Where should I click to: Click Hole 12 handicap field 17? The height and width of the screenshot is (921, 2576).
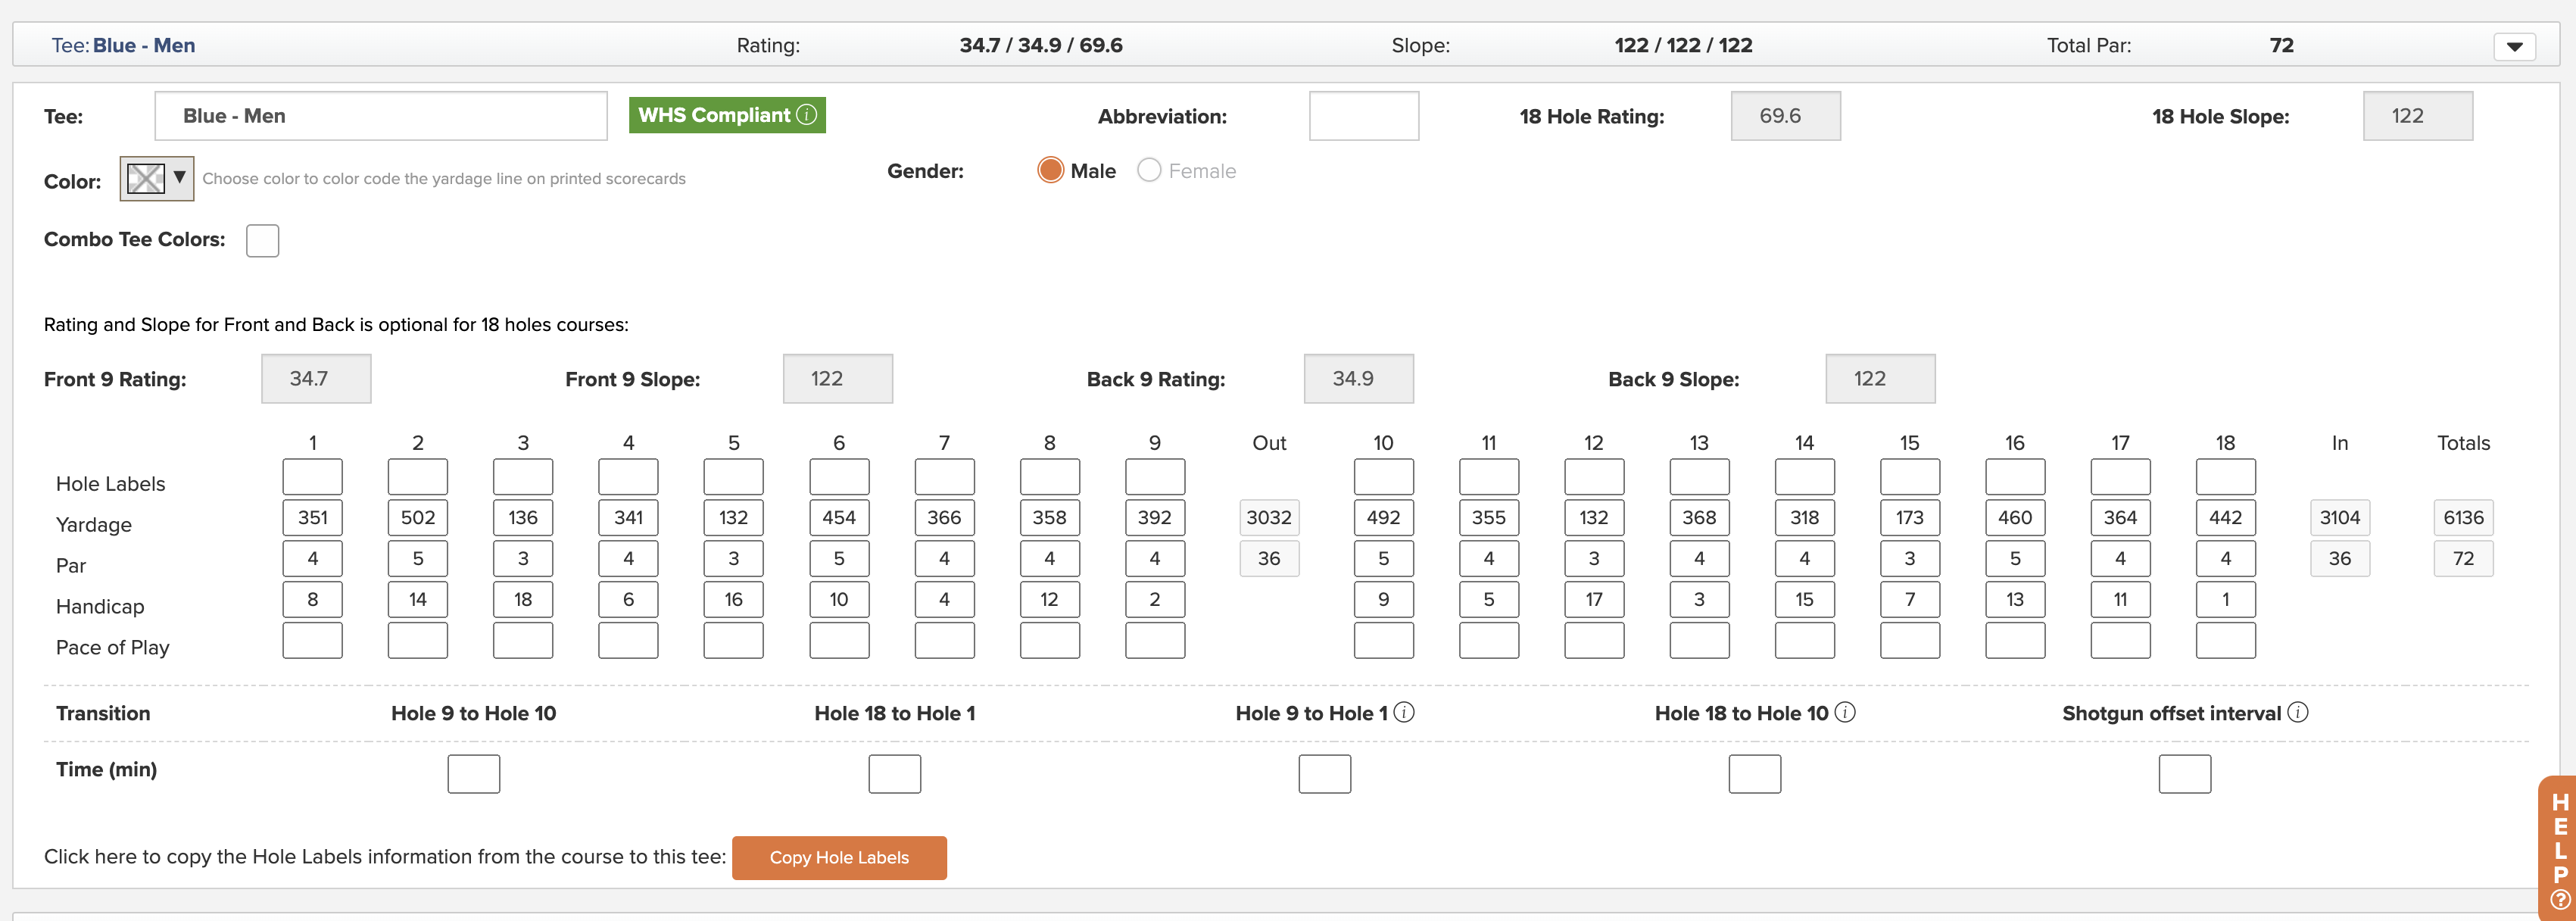click(1594, 600)
